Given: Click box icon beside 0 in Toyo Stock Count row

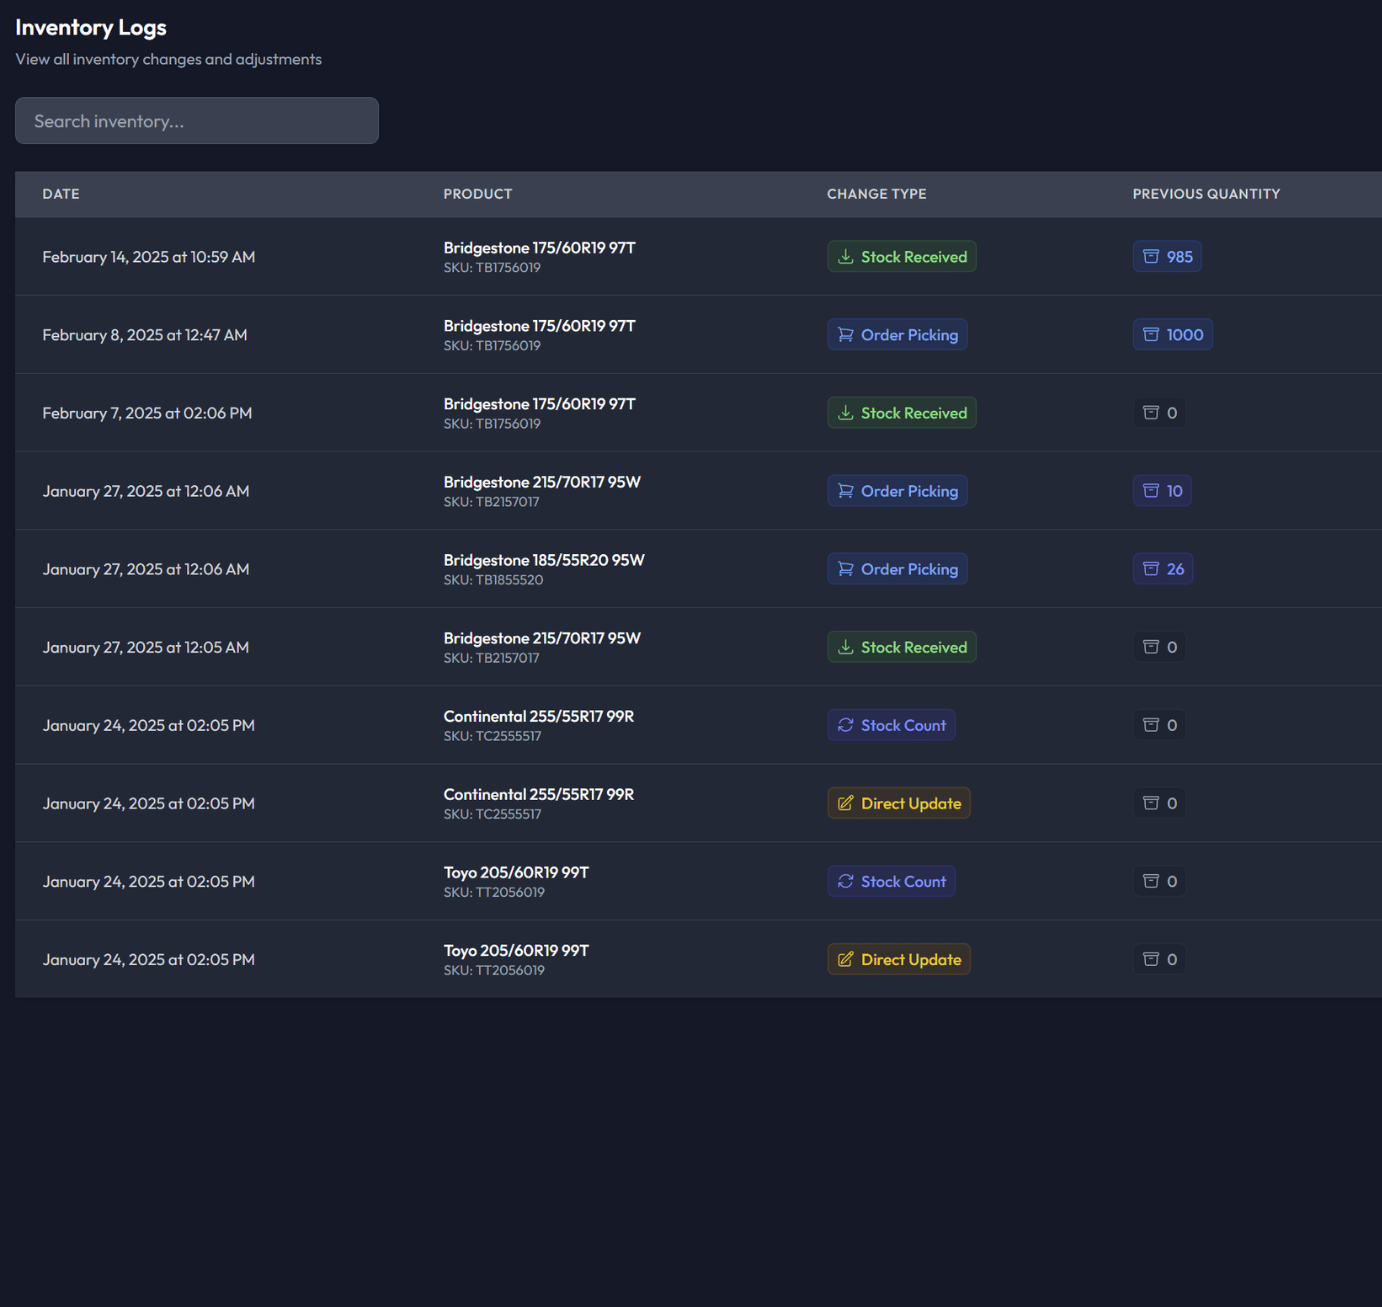Looking at the screenshot, I should click(1151, 881).
